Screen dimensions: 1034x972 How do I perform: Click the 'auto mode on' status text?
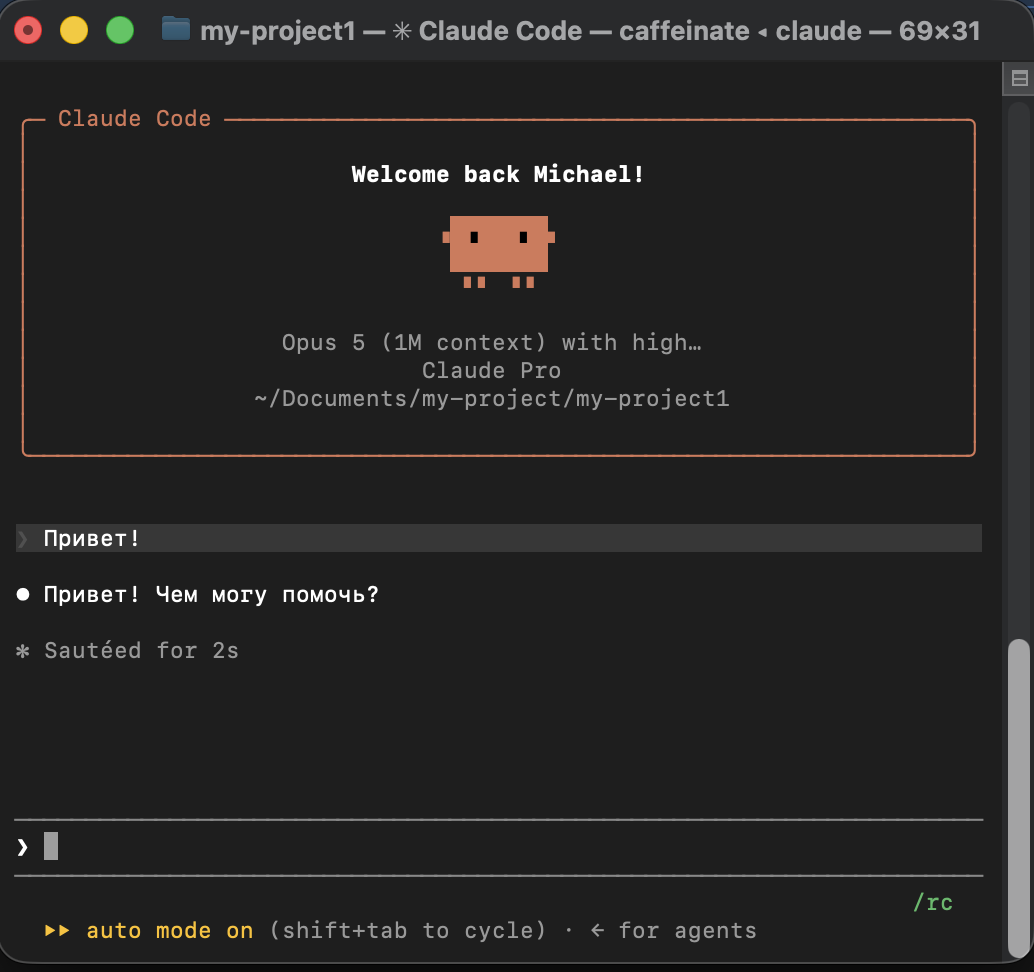(169, 930)
